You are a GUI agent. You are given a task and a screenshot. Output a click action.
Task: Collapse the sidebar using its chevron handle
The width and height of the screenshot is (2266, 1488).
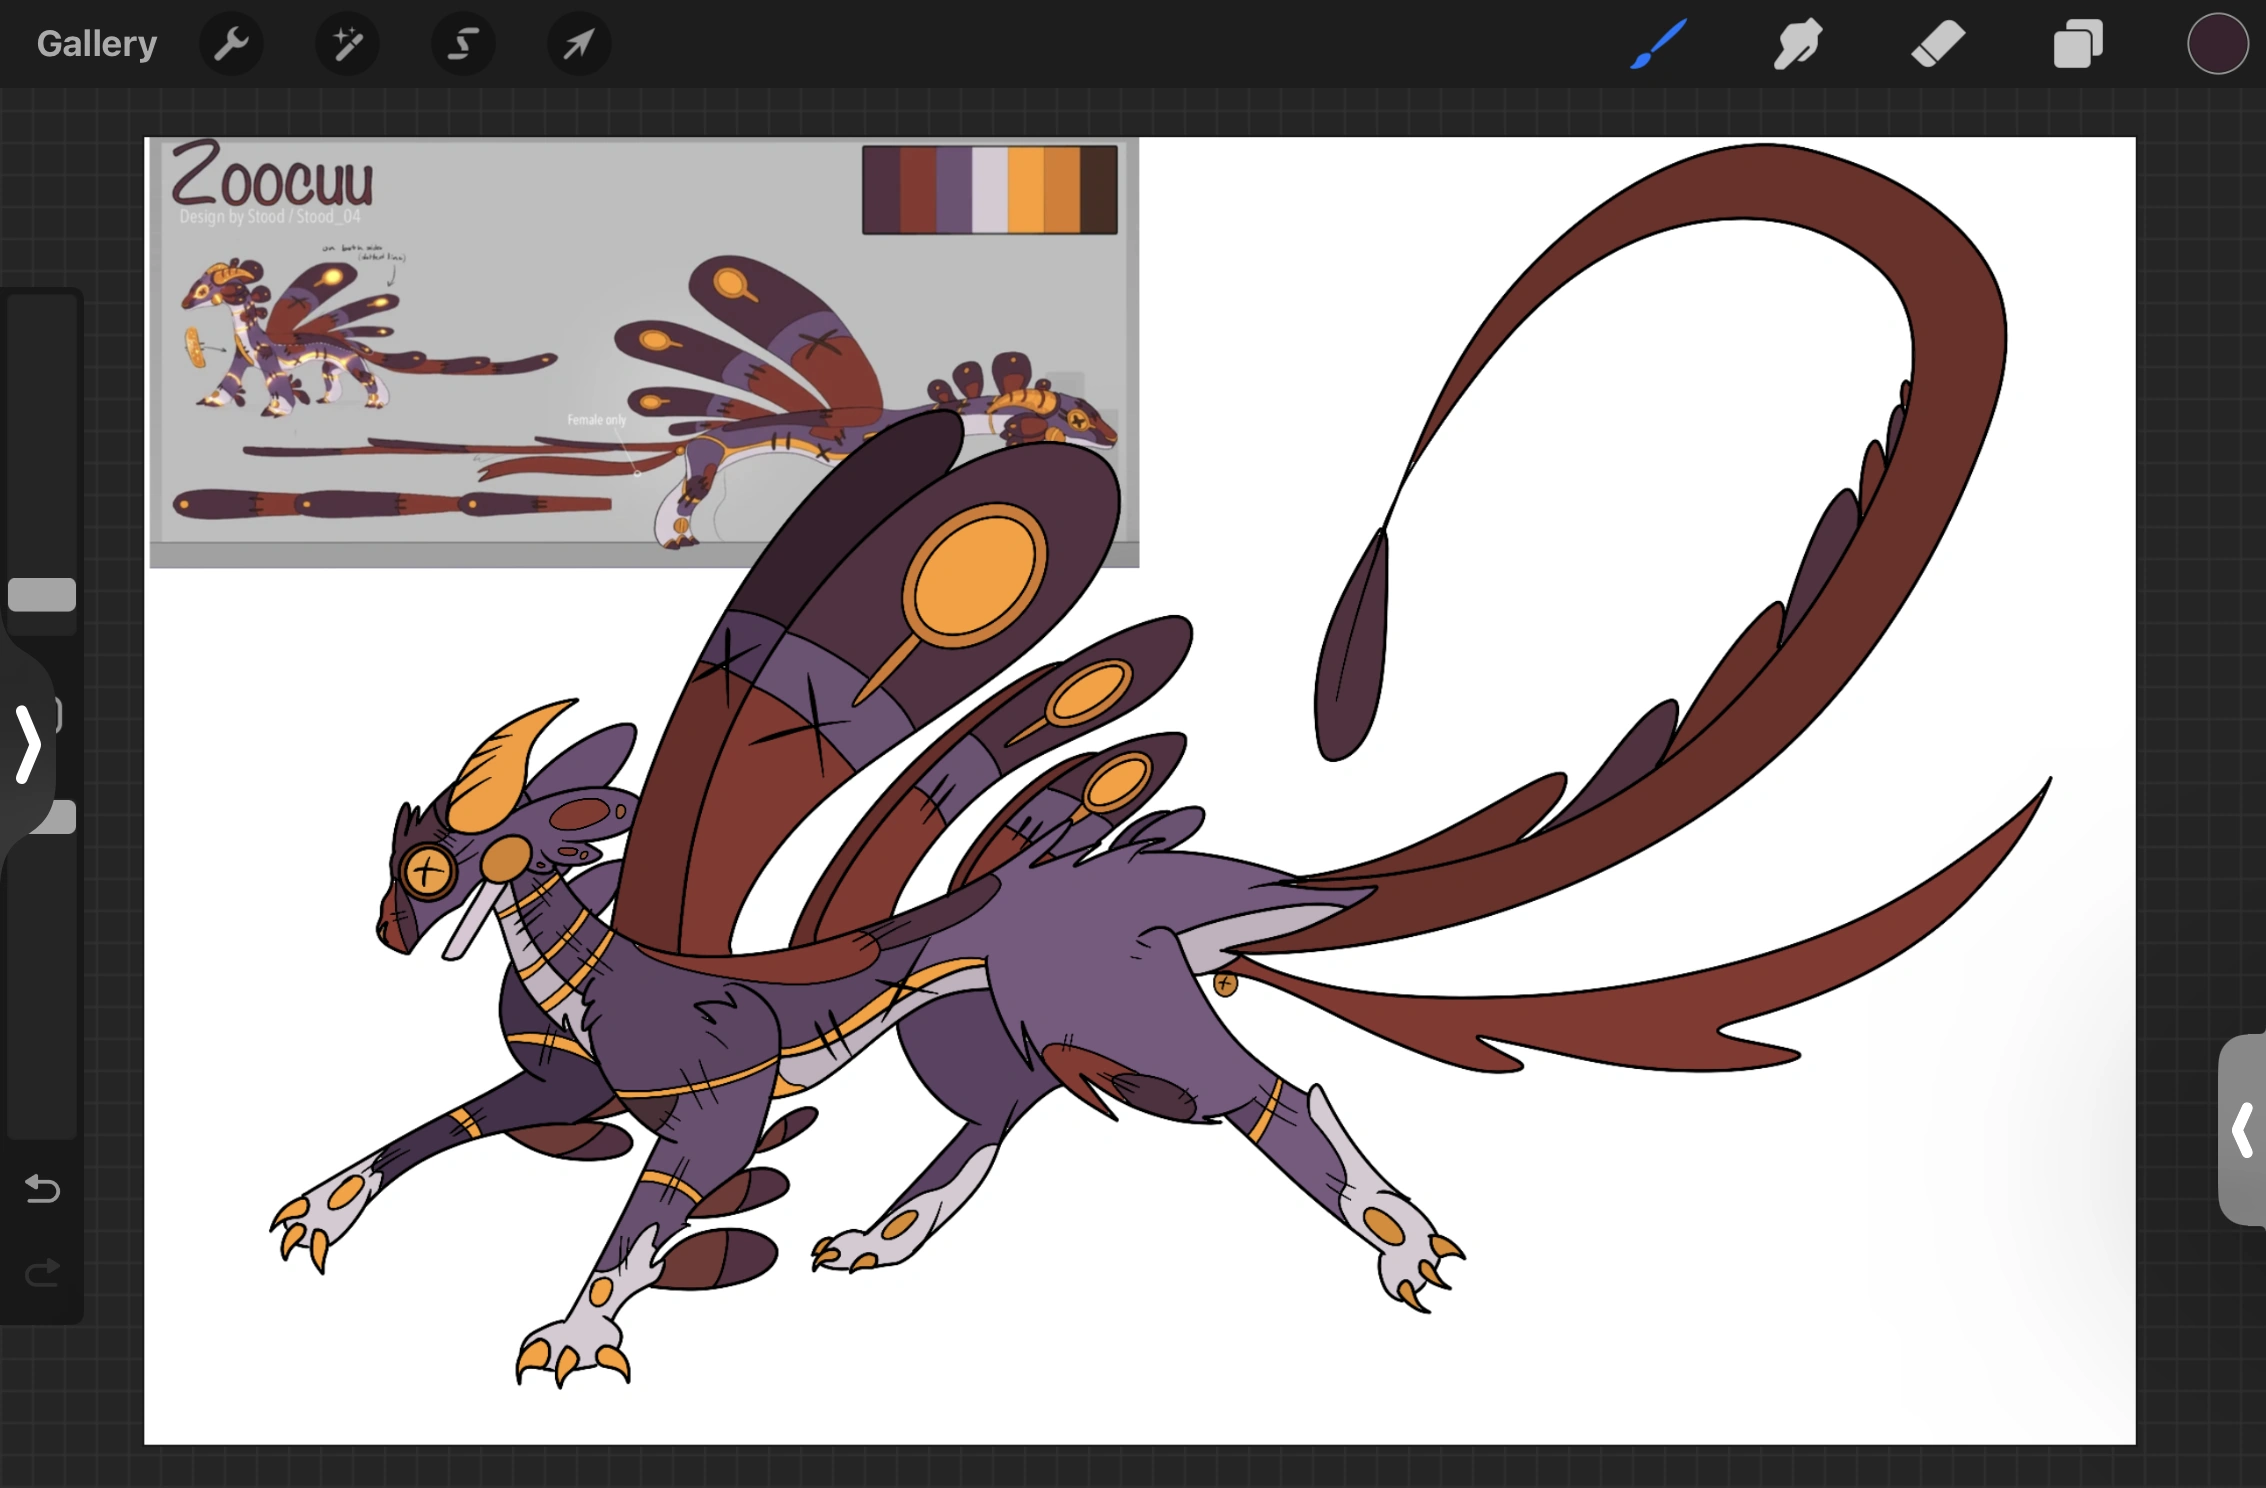pyautogui.click(x=27, y=745)
